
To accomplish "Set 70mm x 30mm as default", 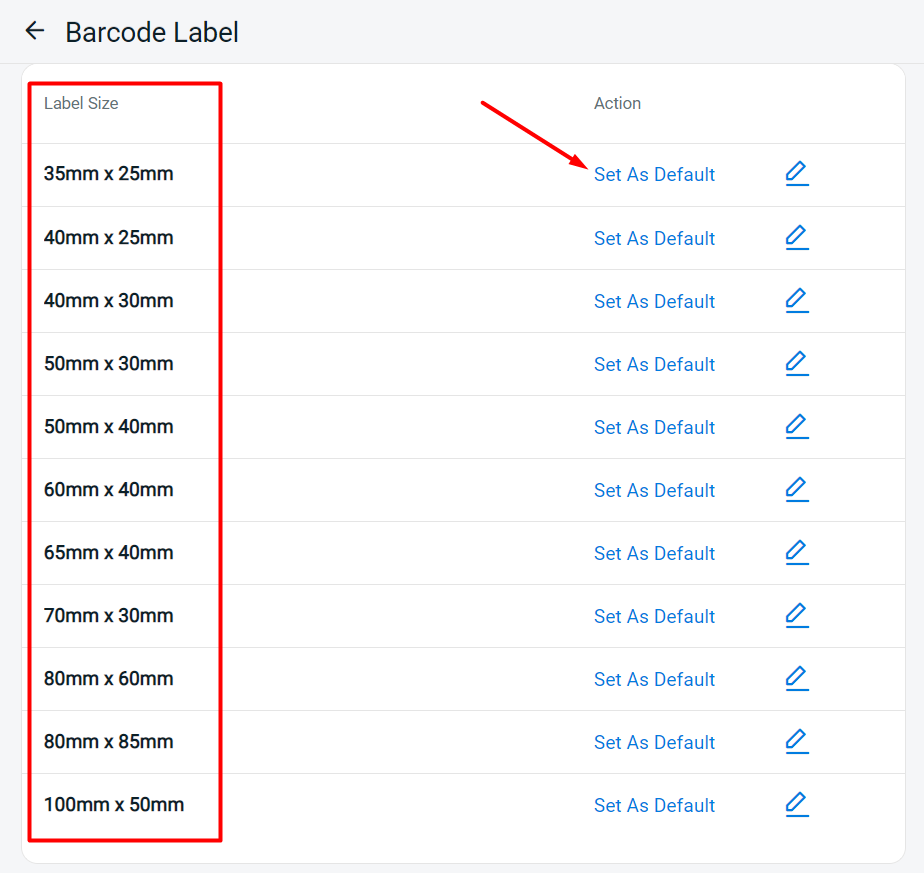I will click(x=654, y=617).
